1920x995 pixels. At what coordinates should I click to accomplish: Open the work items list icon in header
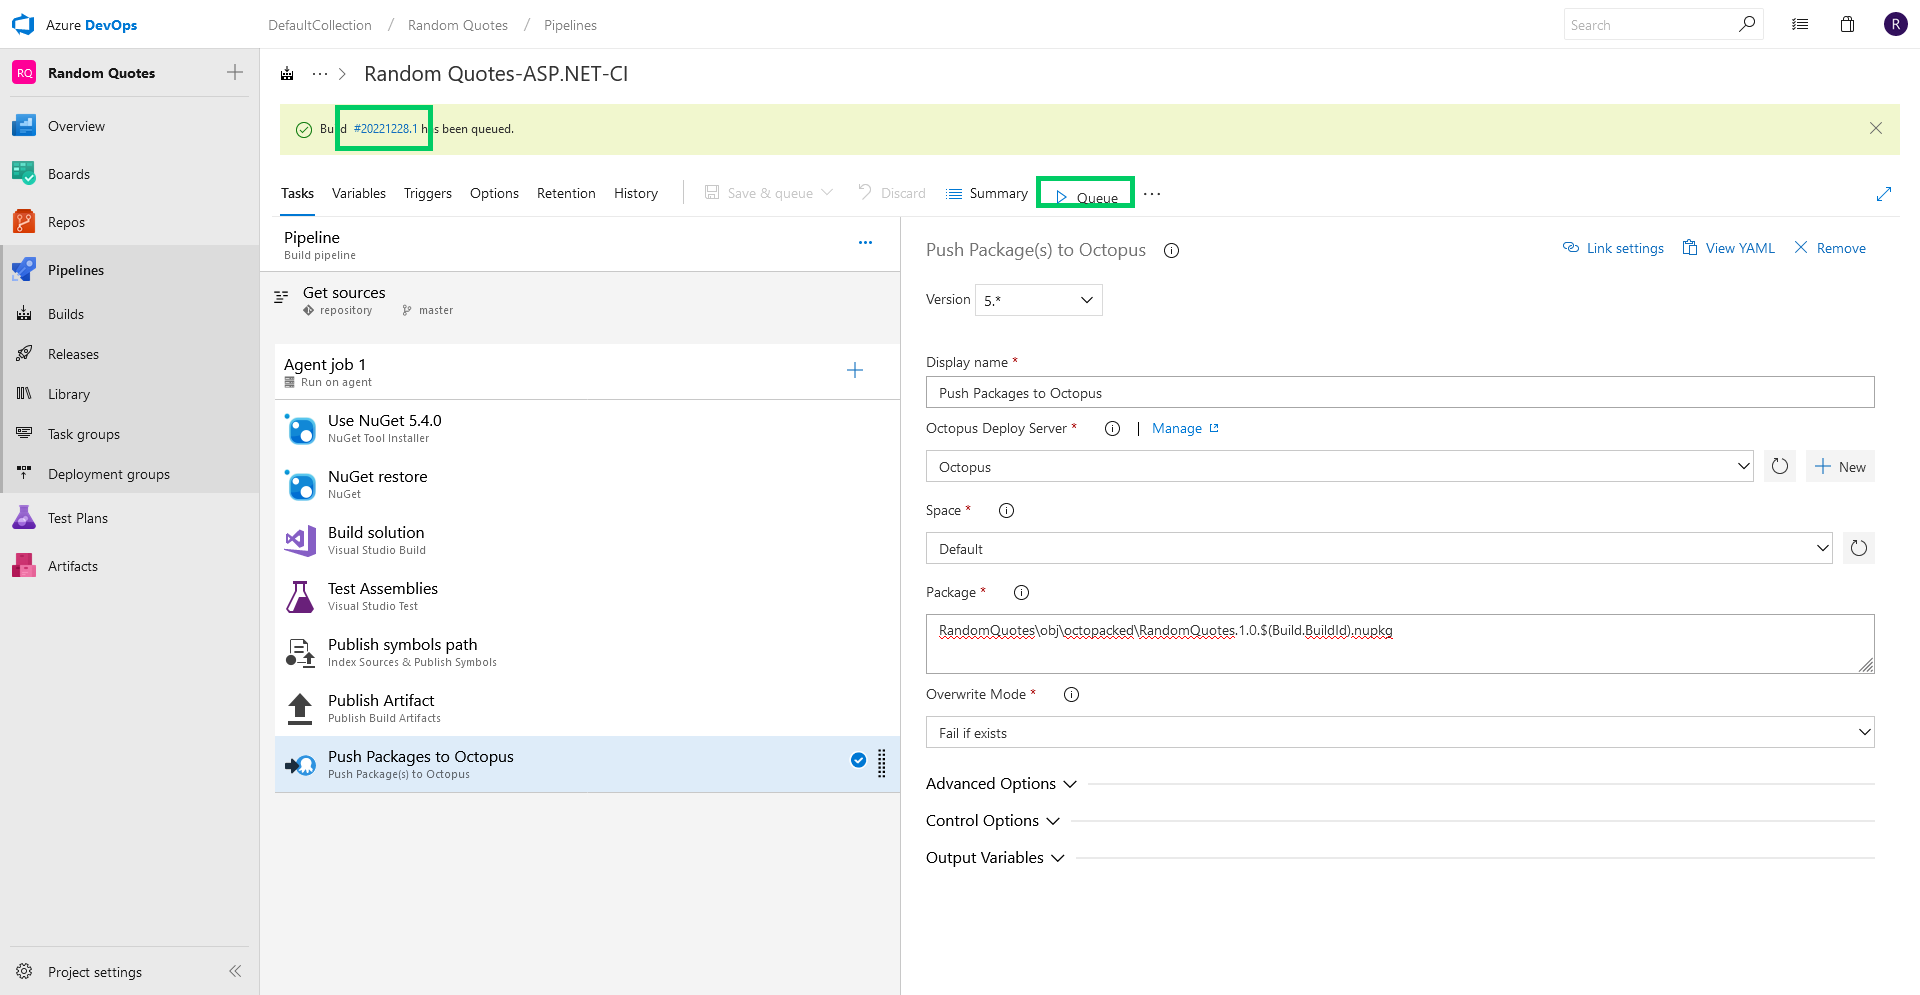coord(1800,25)
